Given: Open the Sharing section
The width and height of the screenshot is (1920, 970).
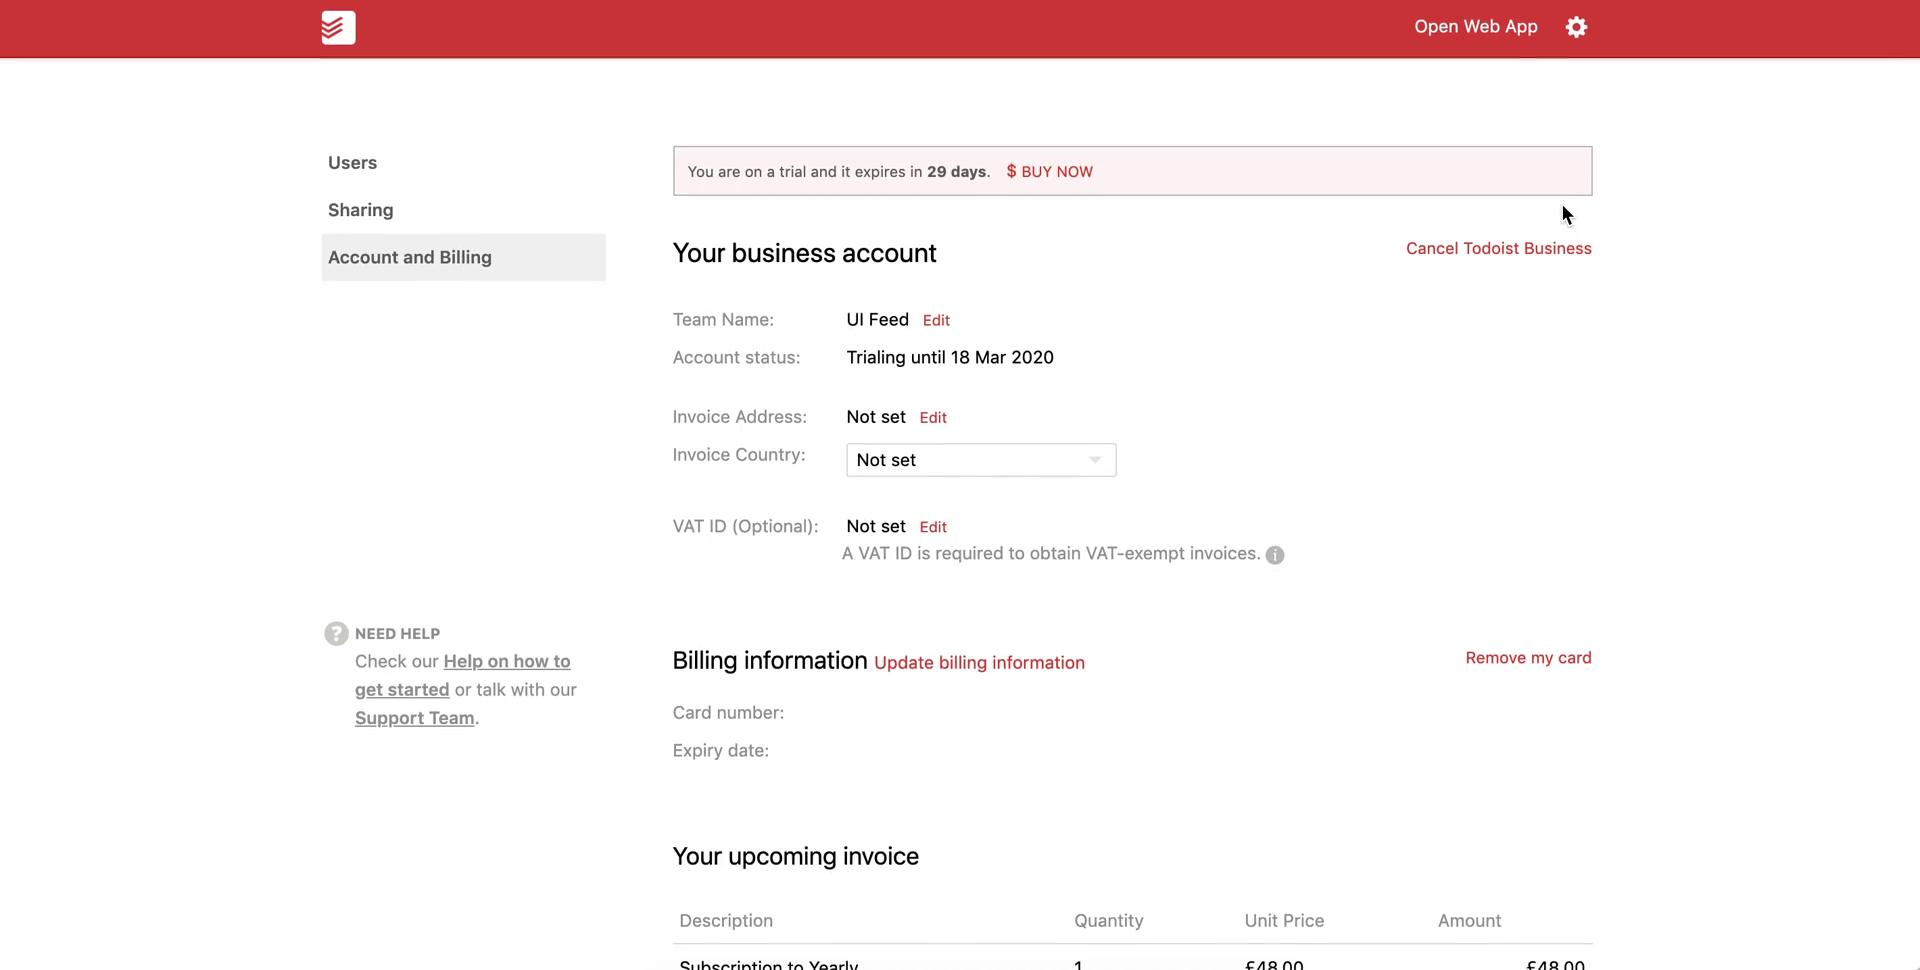Looking at the screenshot, I should 360,210.
